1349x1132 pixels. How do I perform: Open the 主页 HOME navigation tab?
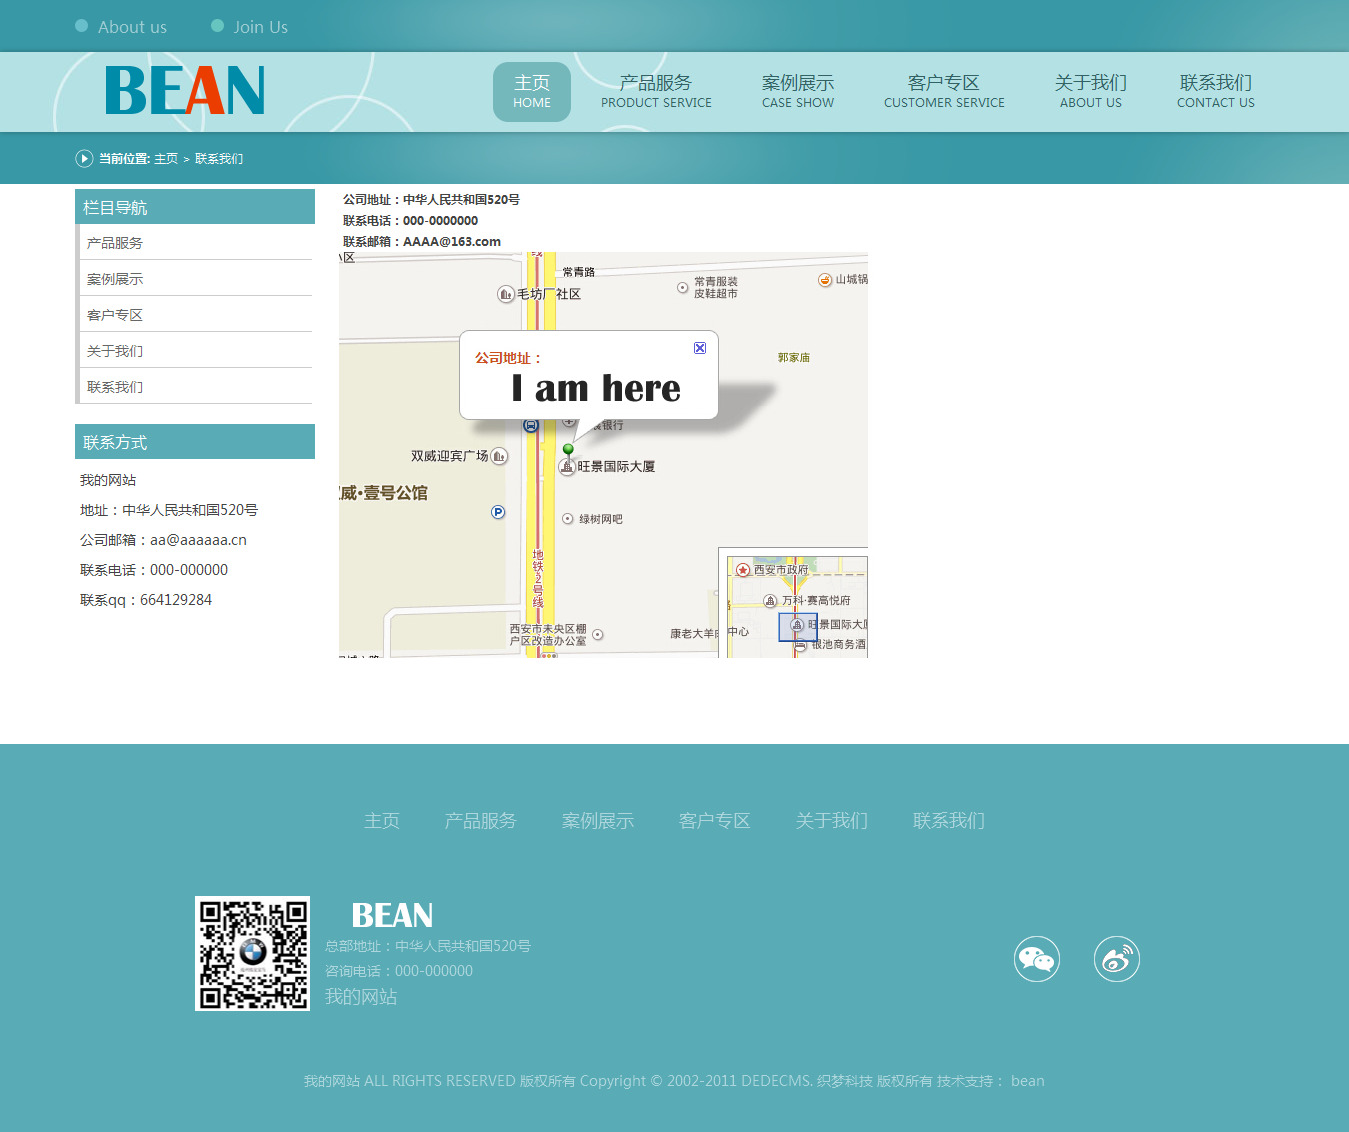point(532,92)
